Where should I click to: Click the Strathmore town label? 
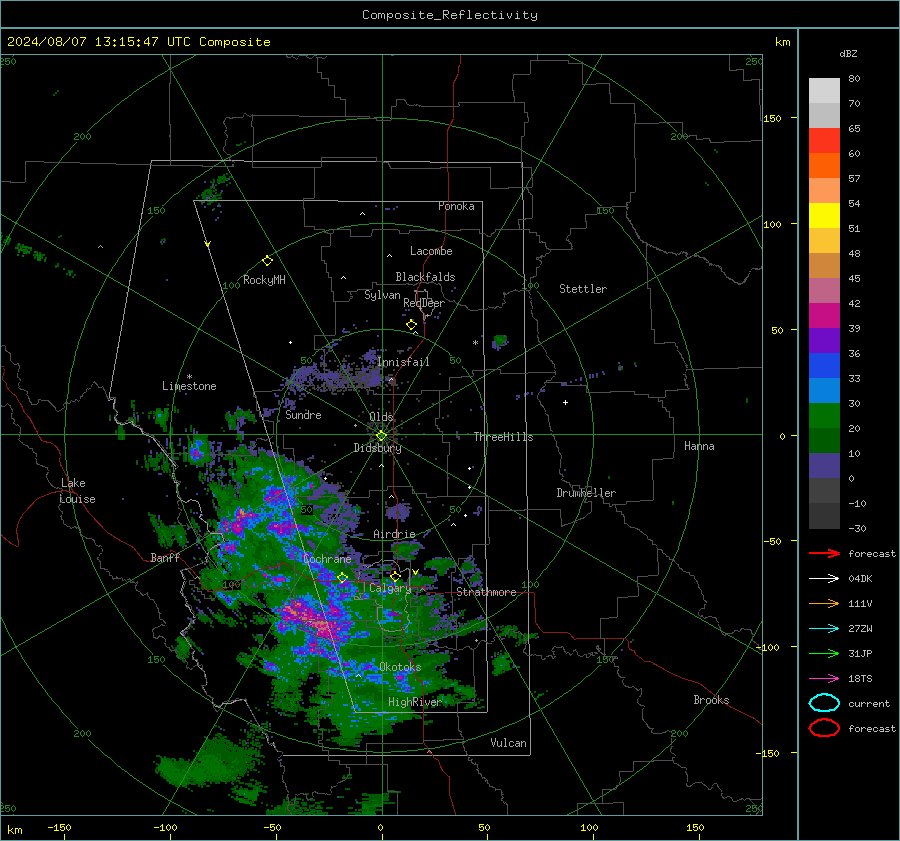click(x=487, y=592)
